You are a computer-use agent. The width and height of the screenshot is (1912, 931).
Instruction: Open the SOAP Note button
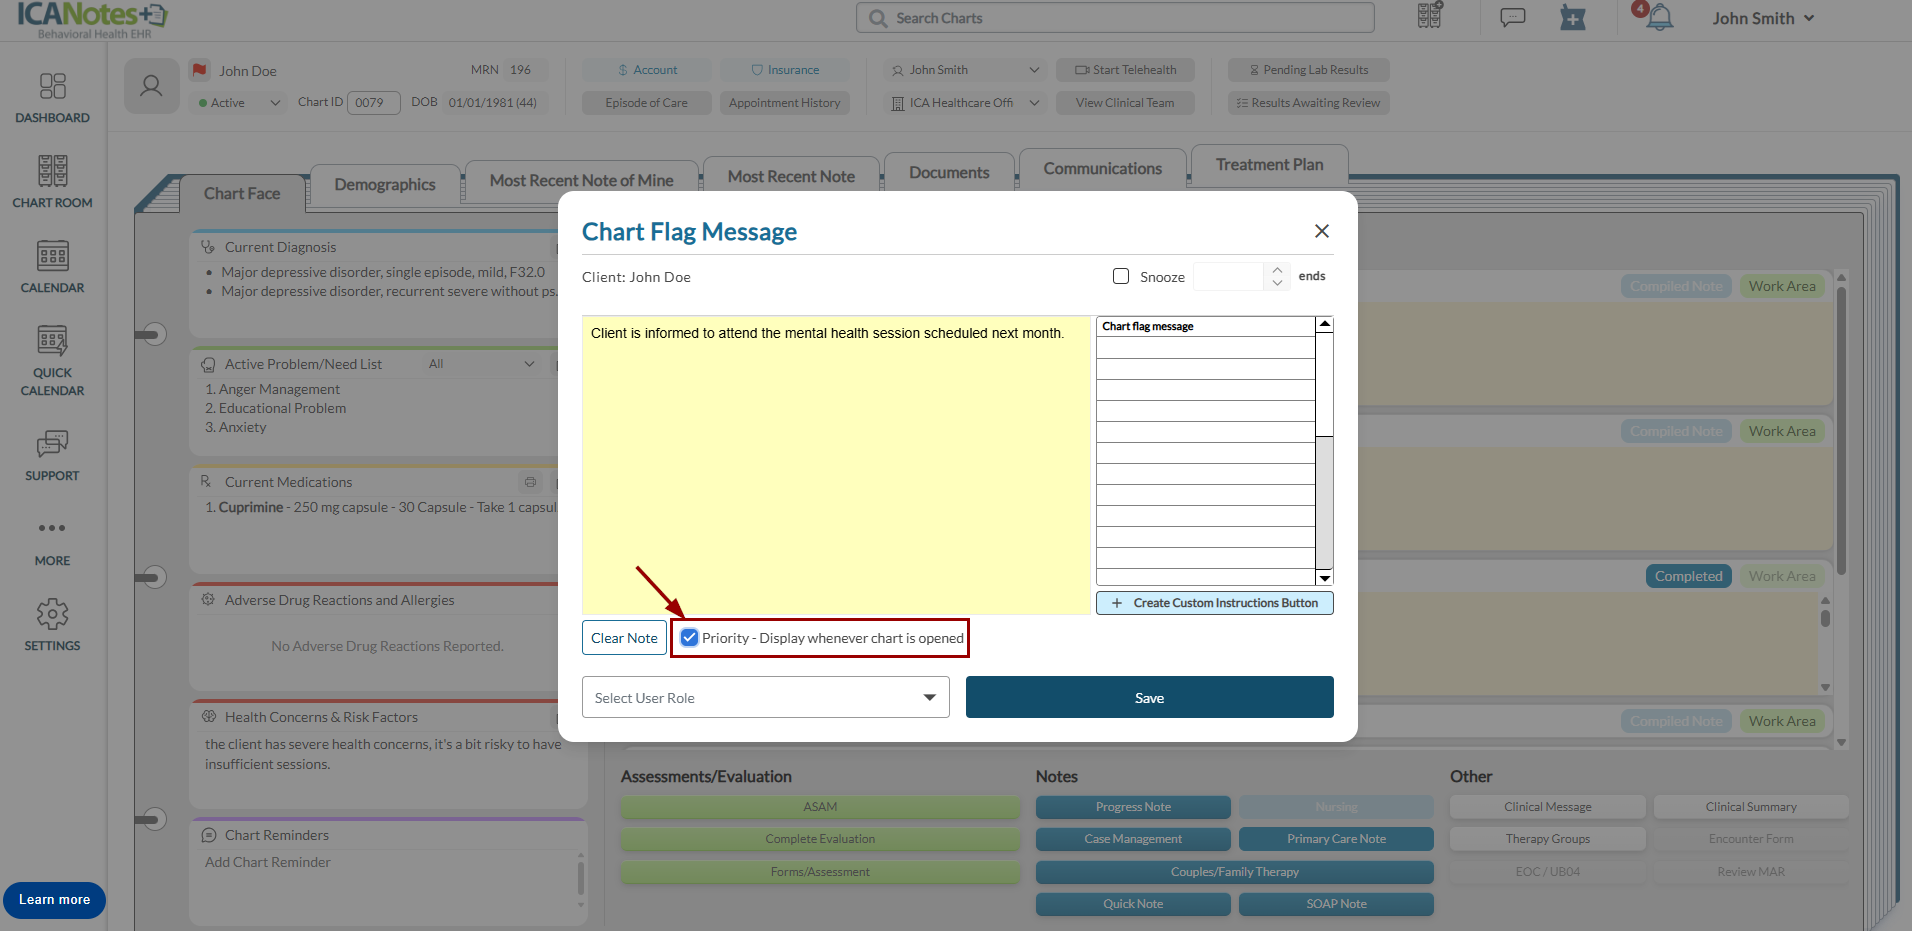pos(1336,904)
